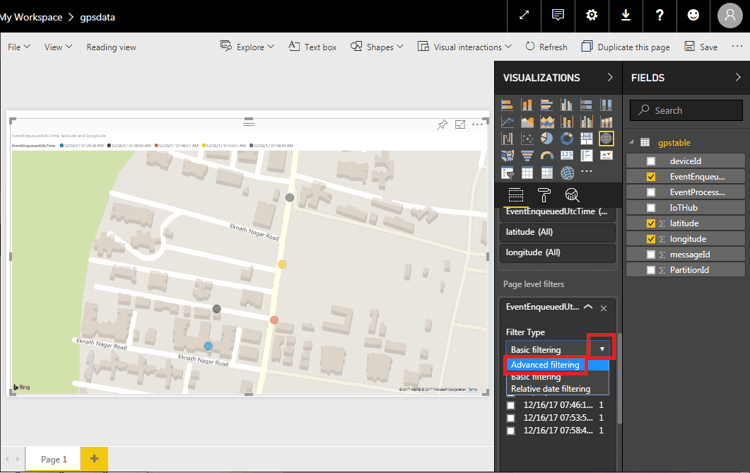
Task: Collapse the Fields pane
Action: click(x=738, y=77)
